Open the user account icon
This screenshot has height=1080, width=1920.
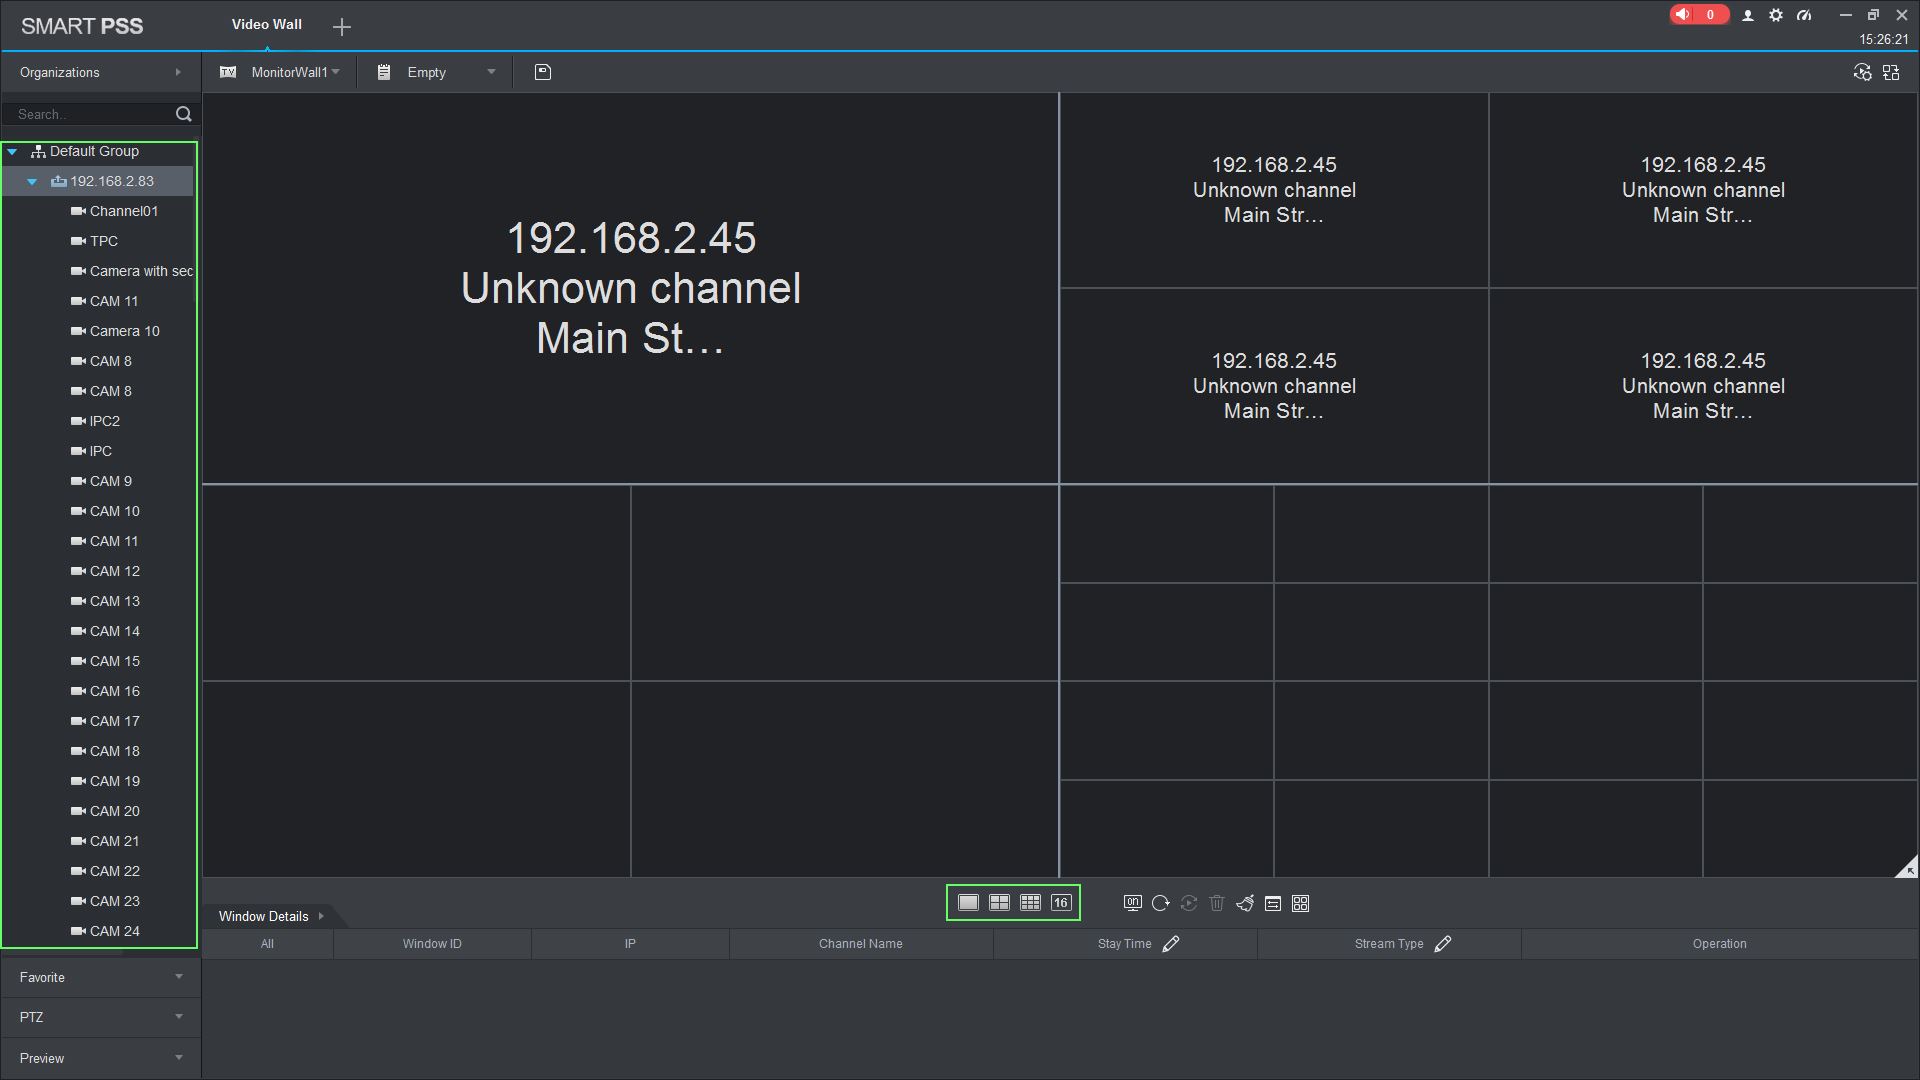[x=1748, y=15]
